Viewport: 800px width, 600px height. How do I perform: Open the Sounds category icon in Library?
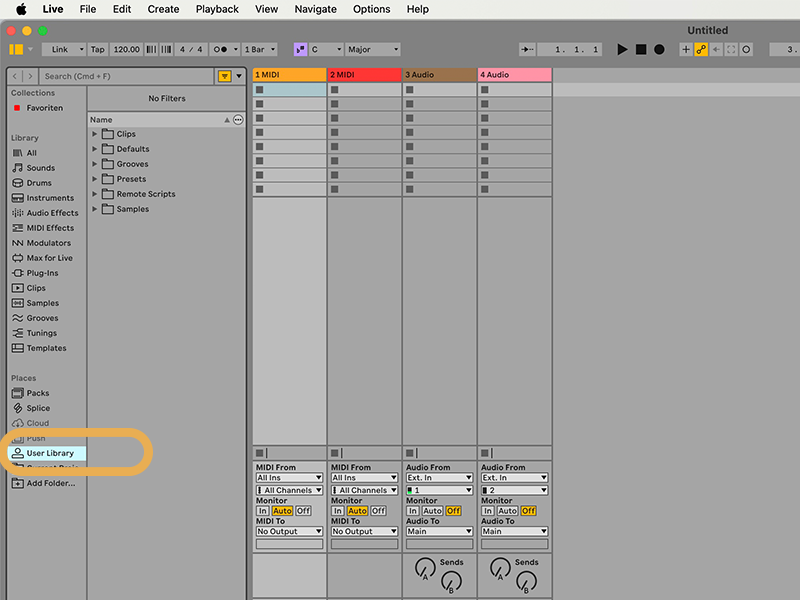(x=18, y=168)
